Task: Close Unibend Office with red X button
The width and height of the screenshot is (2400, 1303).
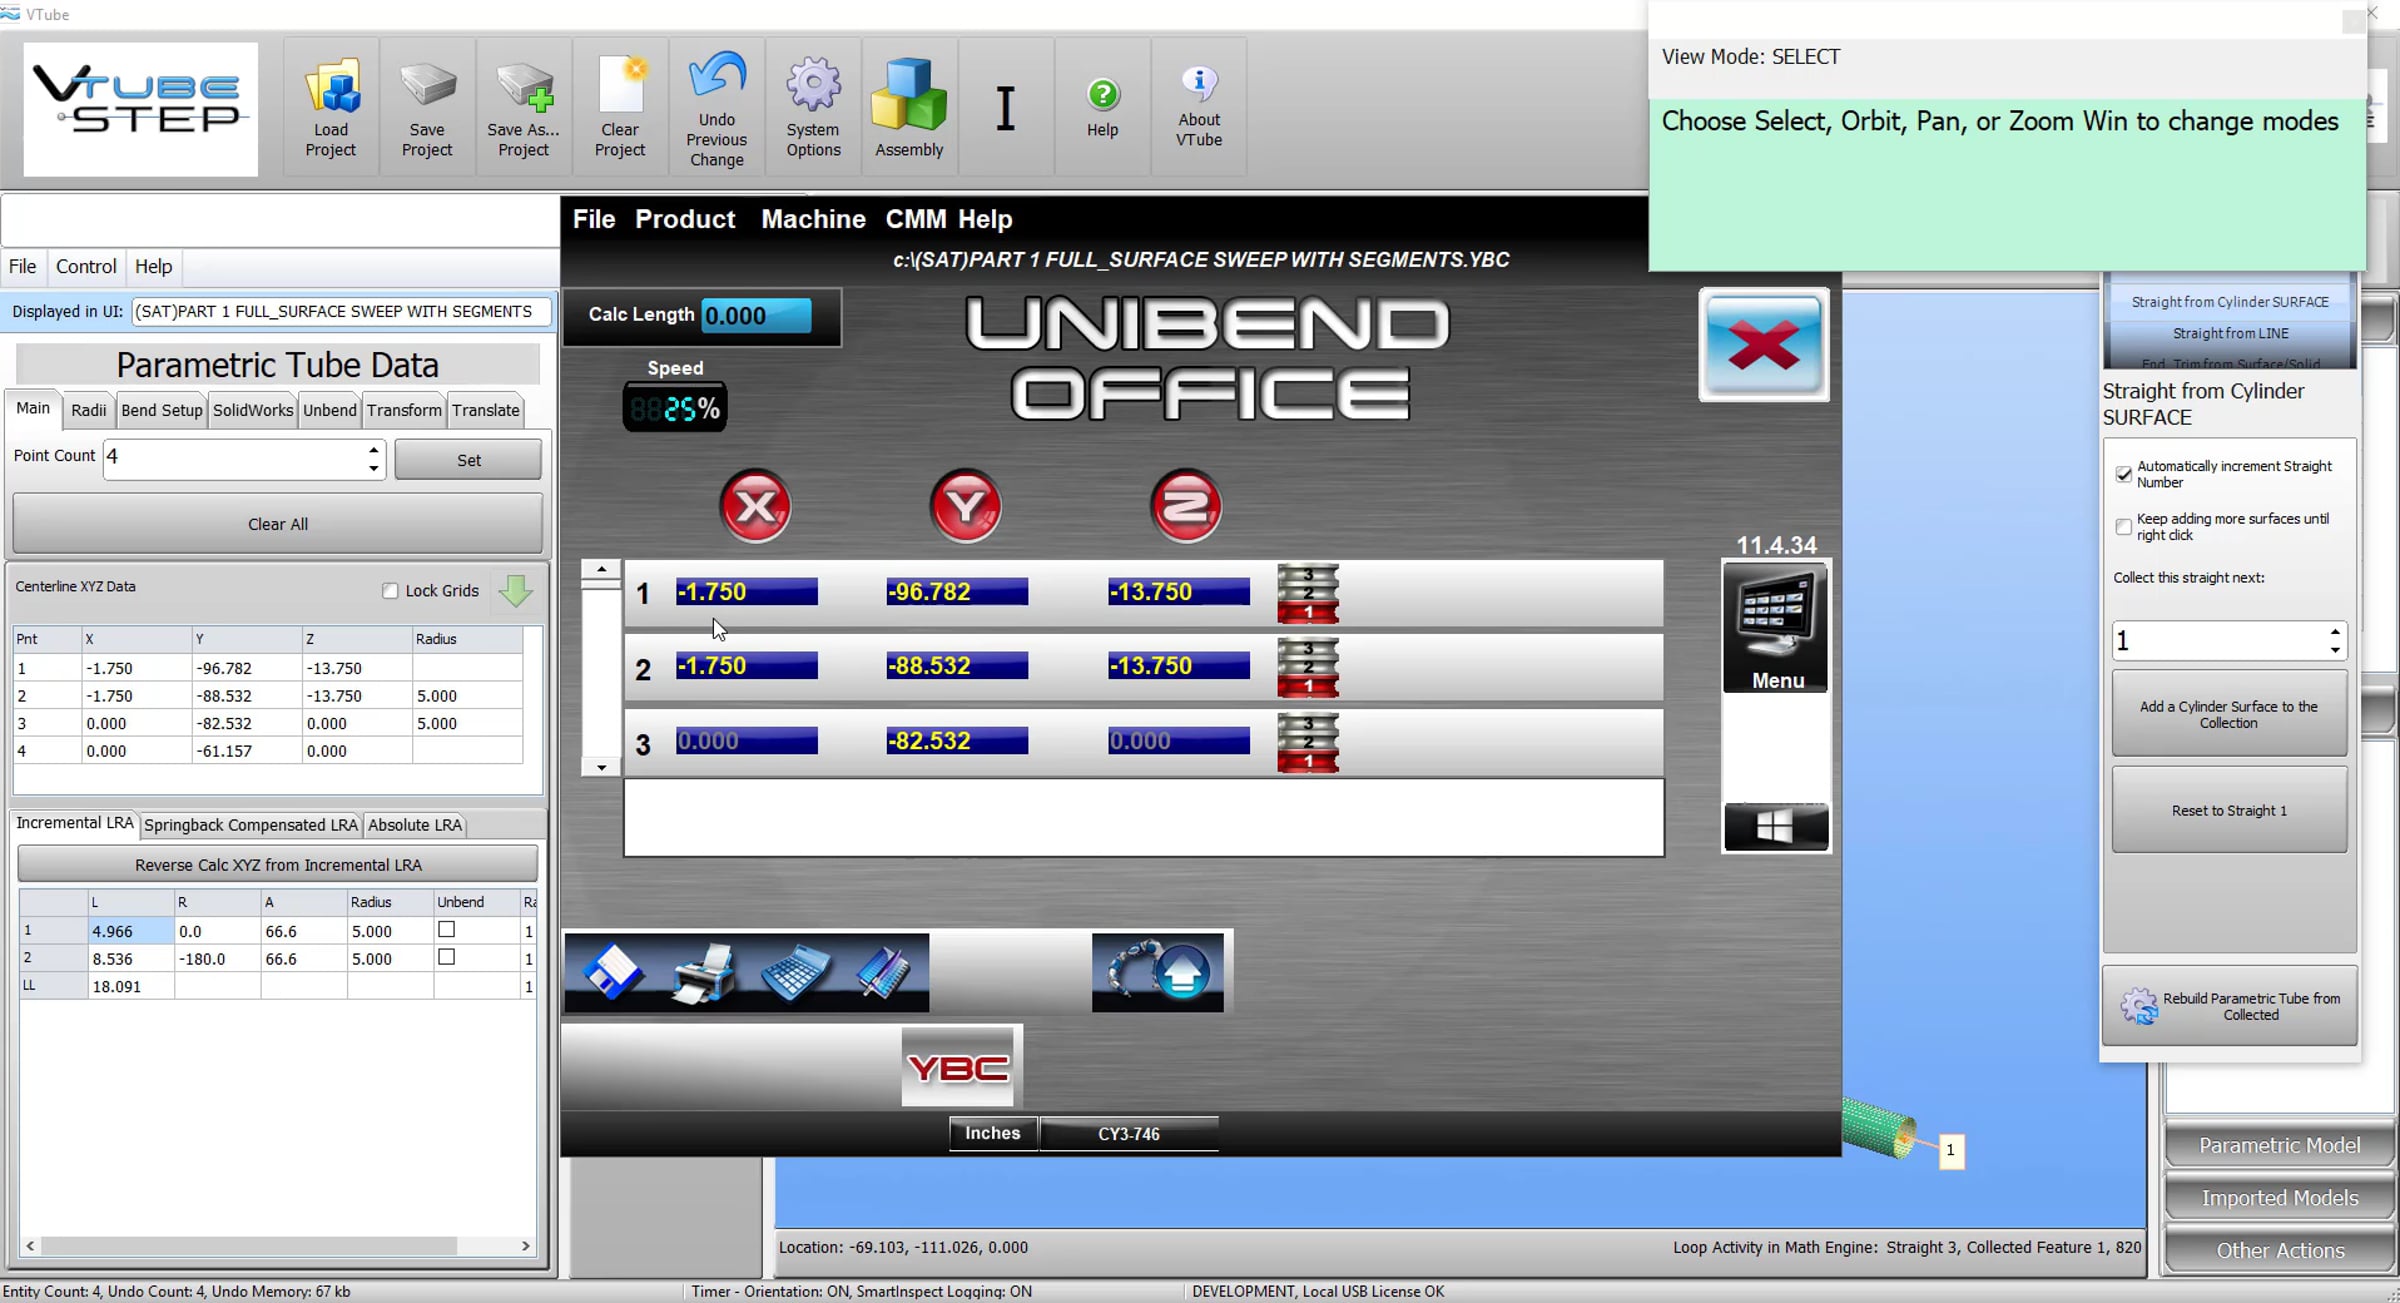Action: (x=1764, y=345)
